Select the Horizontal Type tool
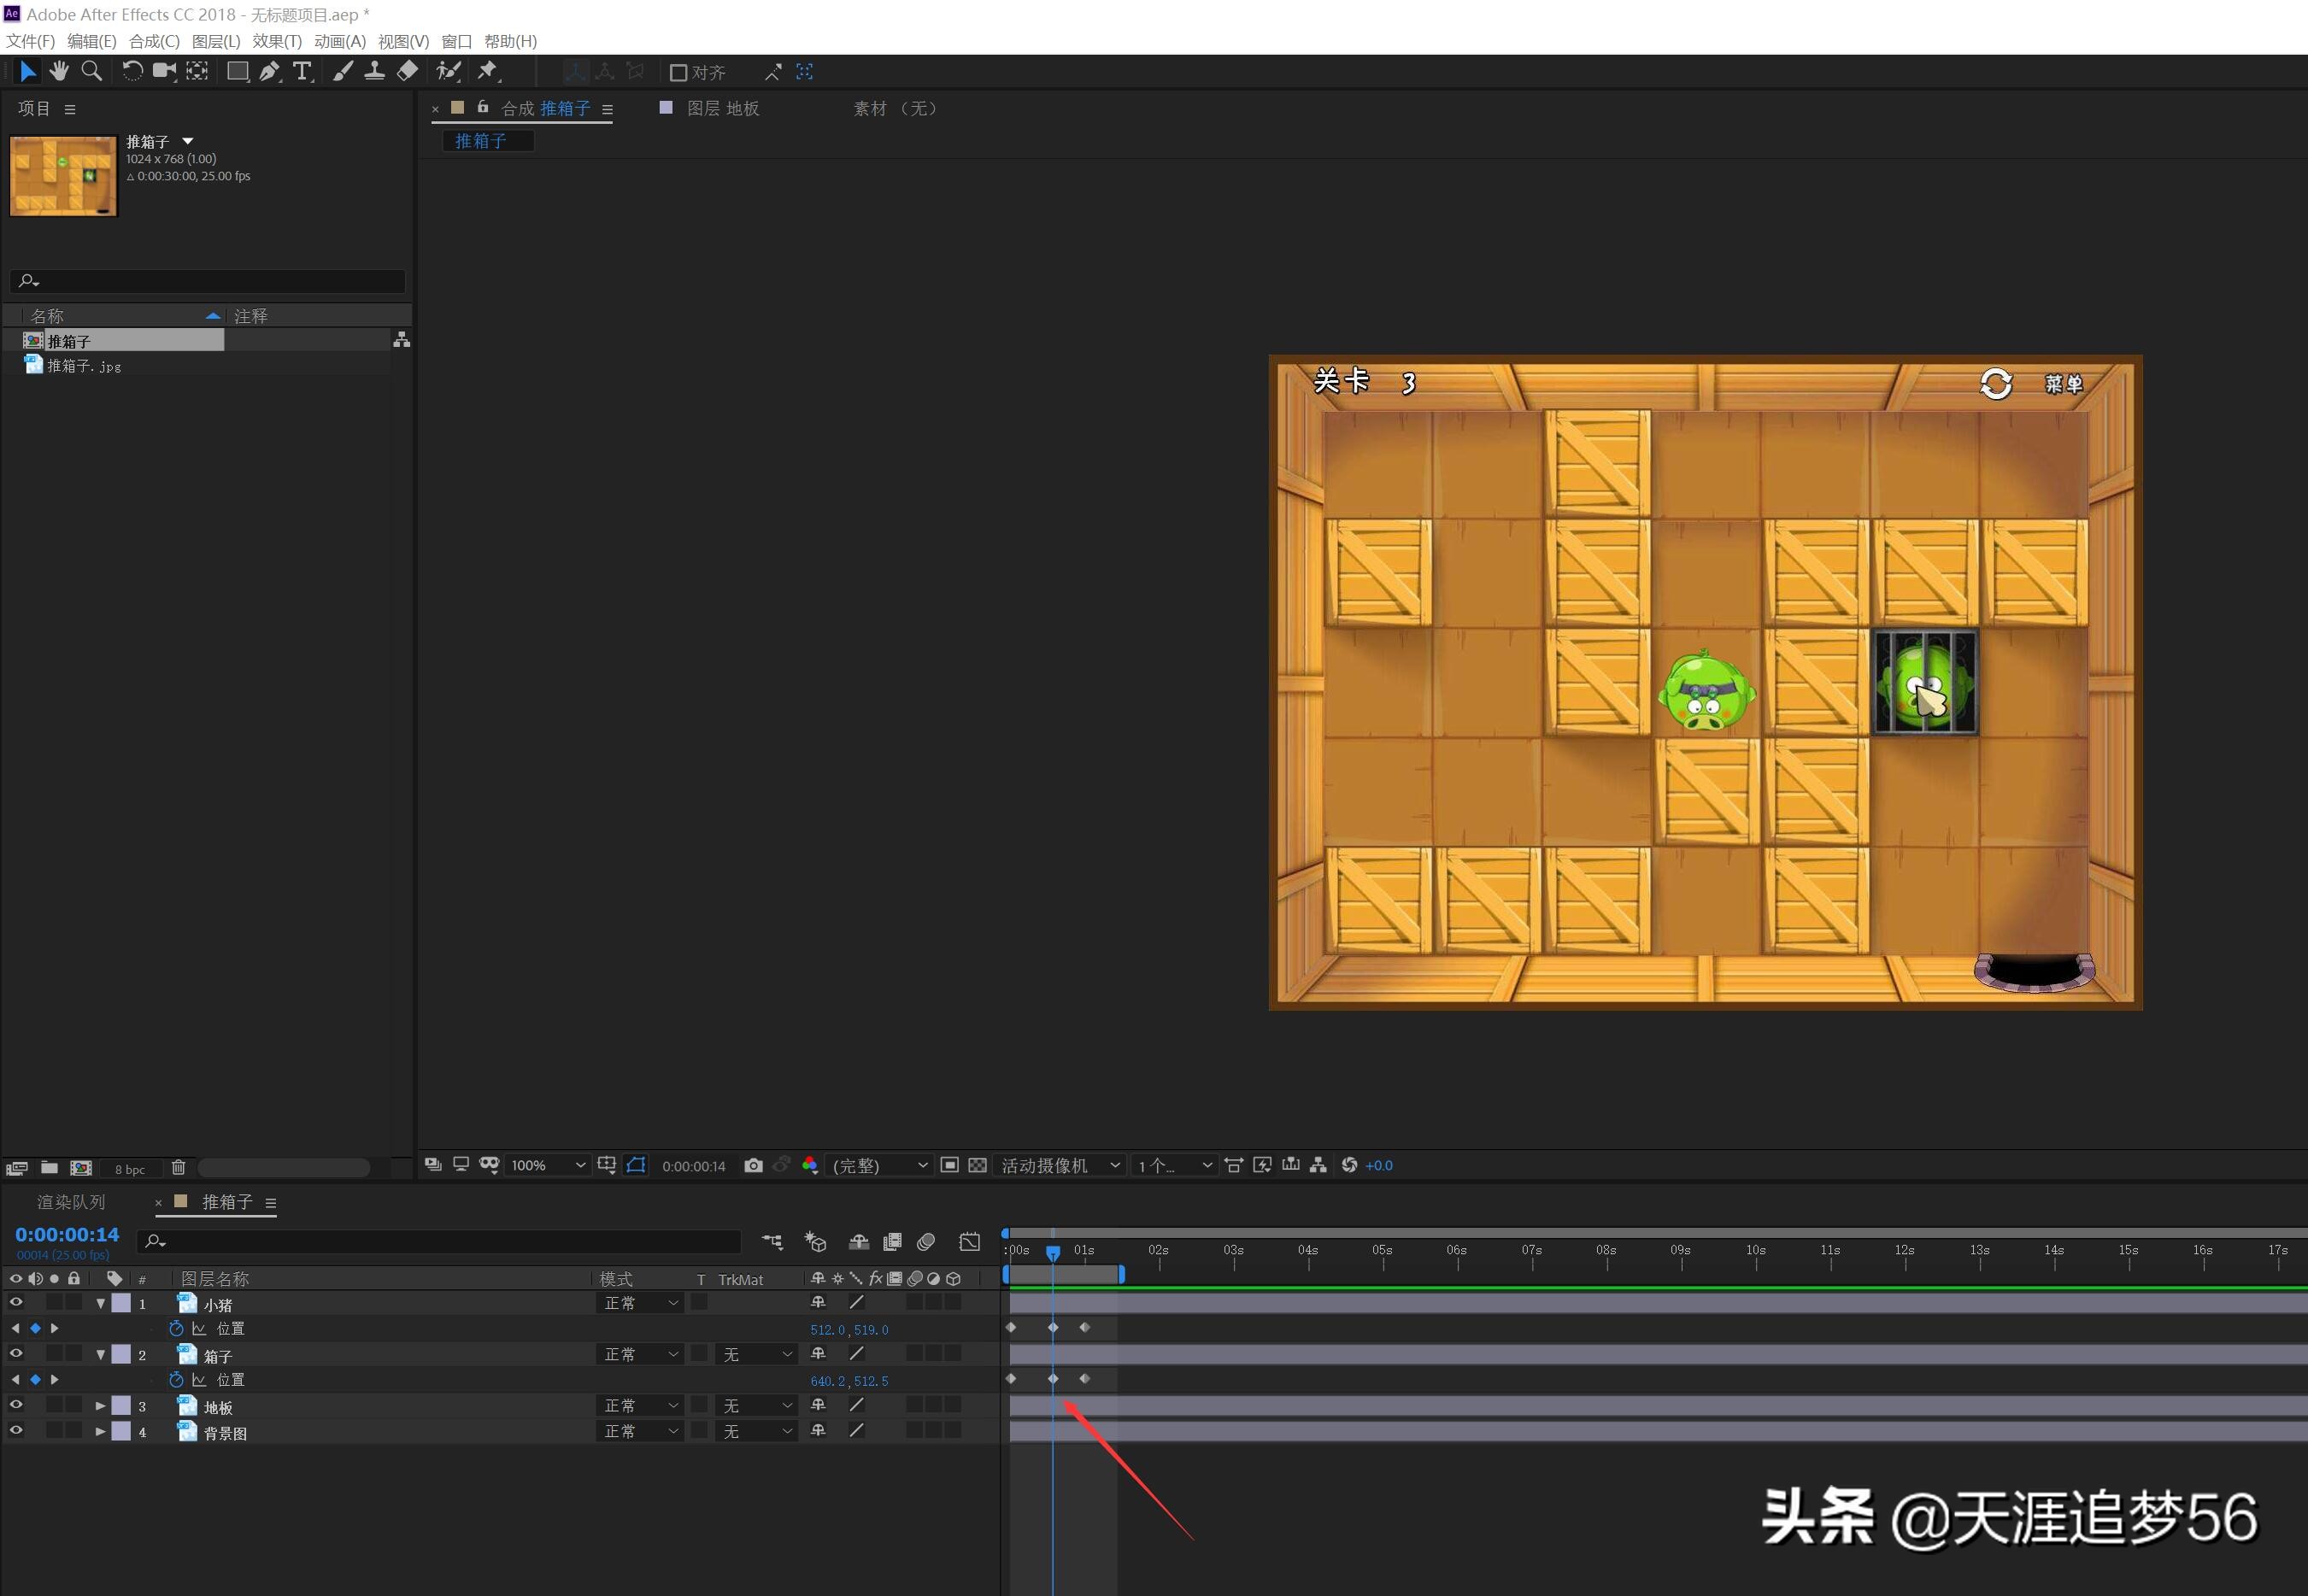Screen dimensions: 2308x1596 click(302, 71)
